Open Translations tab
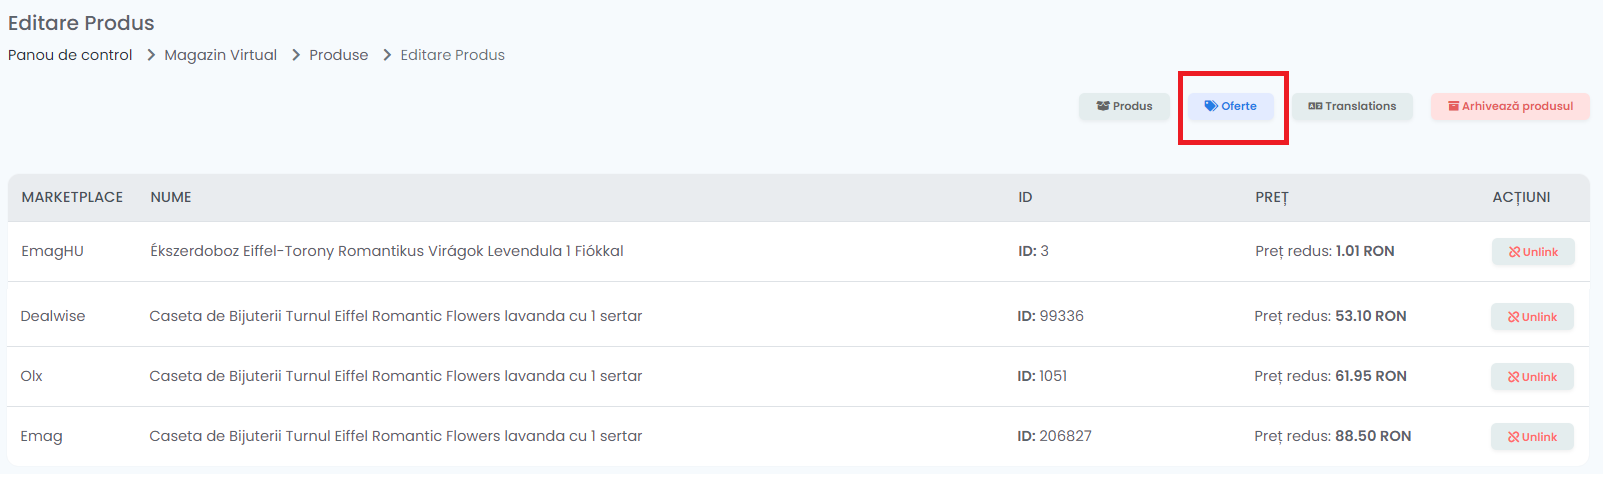Screen dimensions: 1603x477 coord(1352,106)
